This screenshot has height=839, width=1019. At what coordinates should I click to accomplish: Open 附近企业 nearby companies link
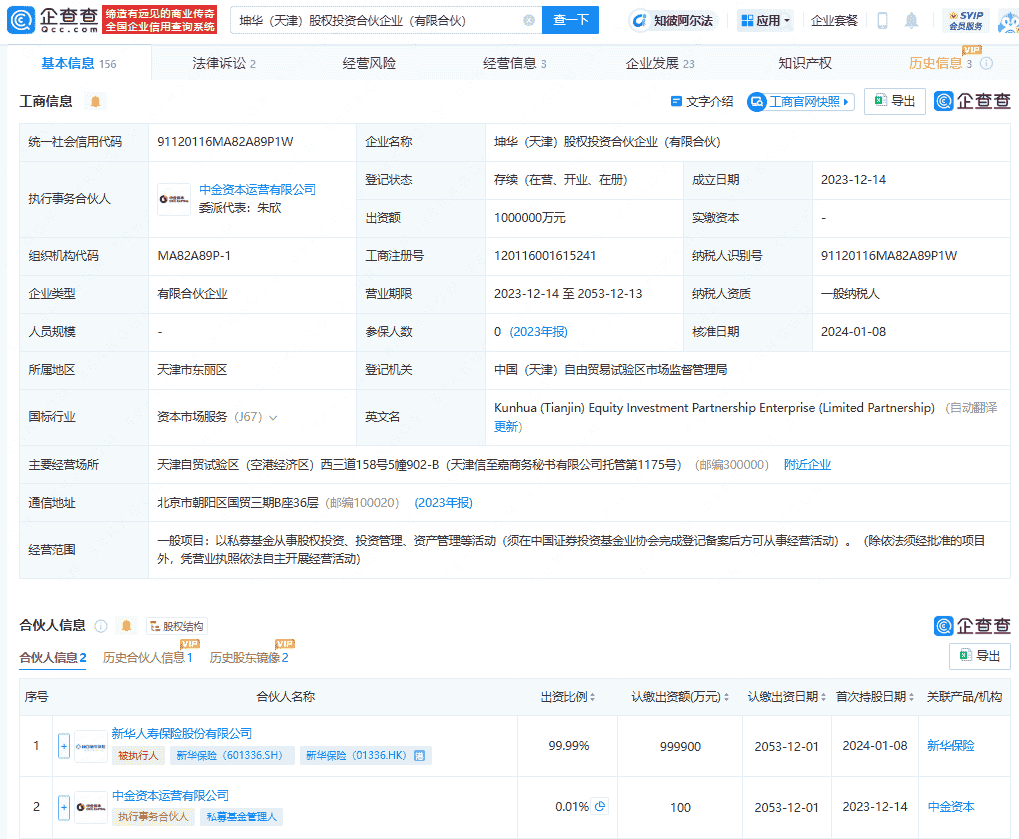(807, 464)
